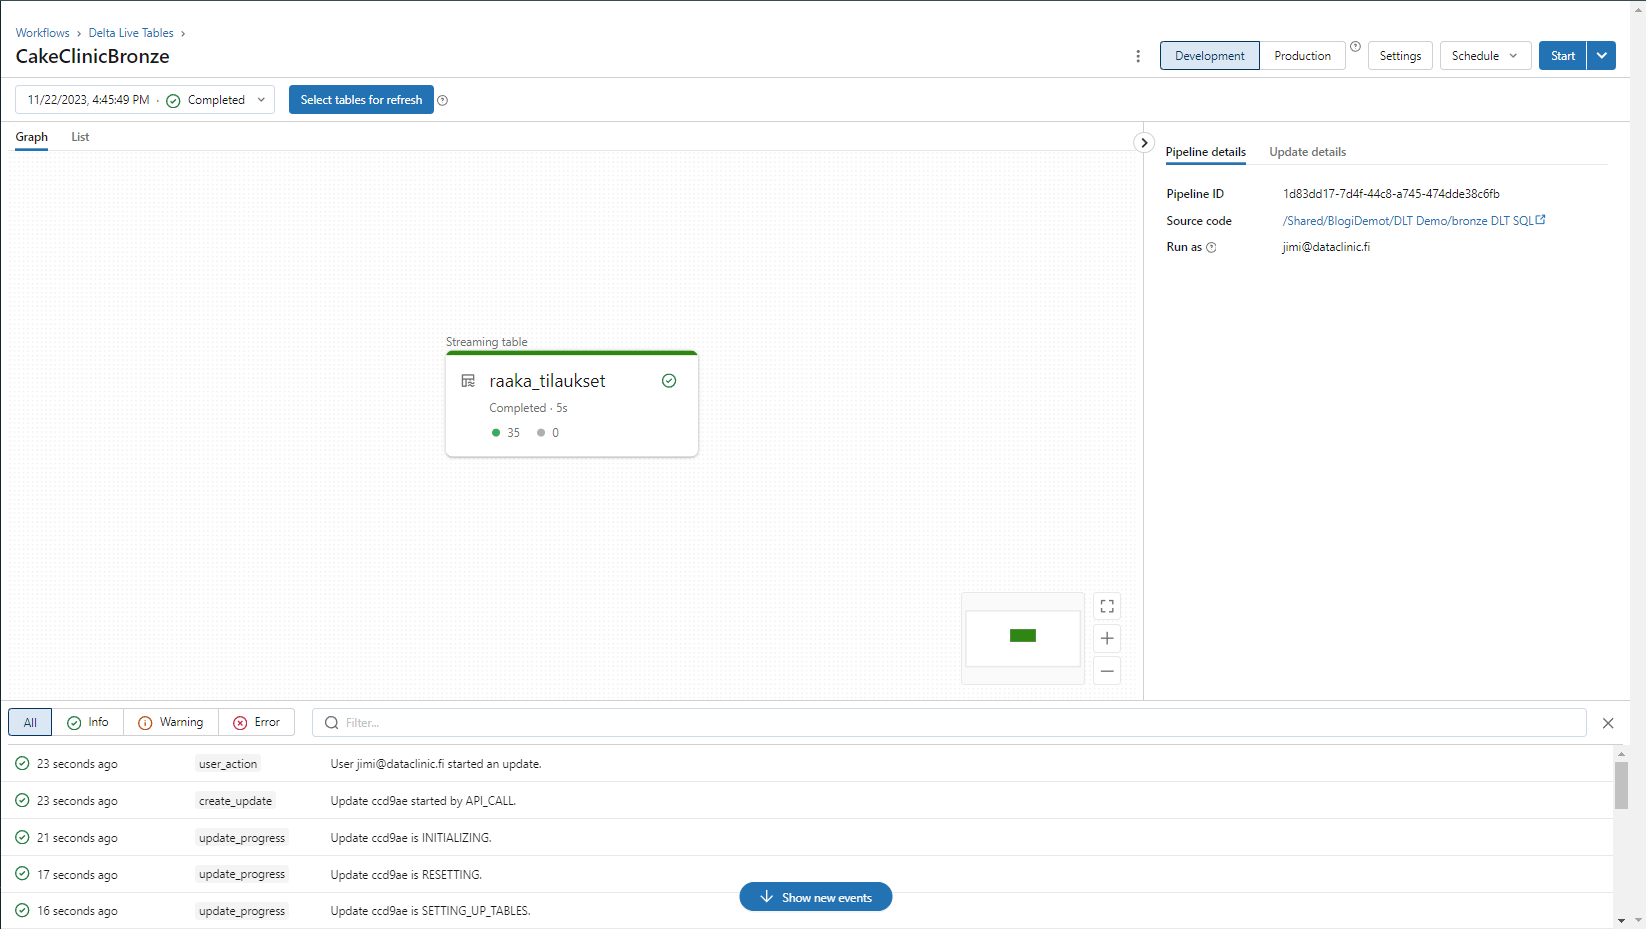Screen dimensions: 1646x929
Task: Zoom in the graph with plus icon
Action: click(x=1107, y=639)
